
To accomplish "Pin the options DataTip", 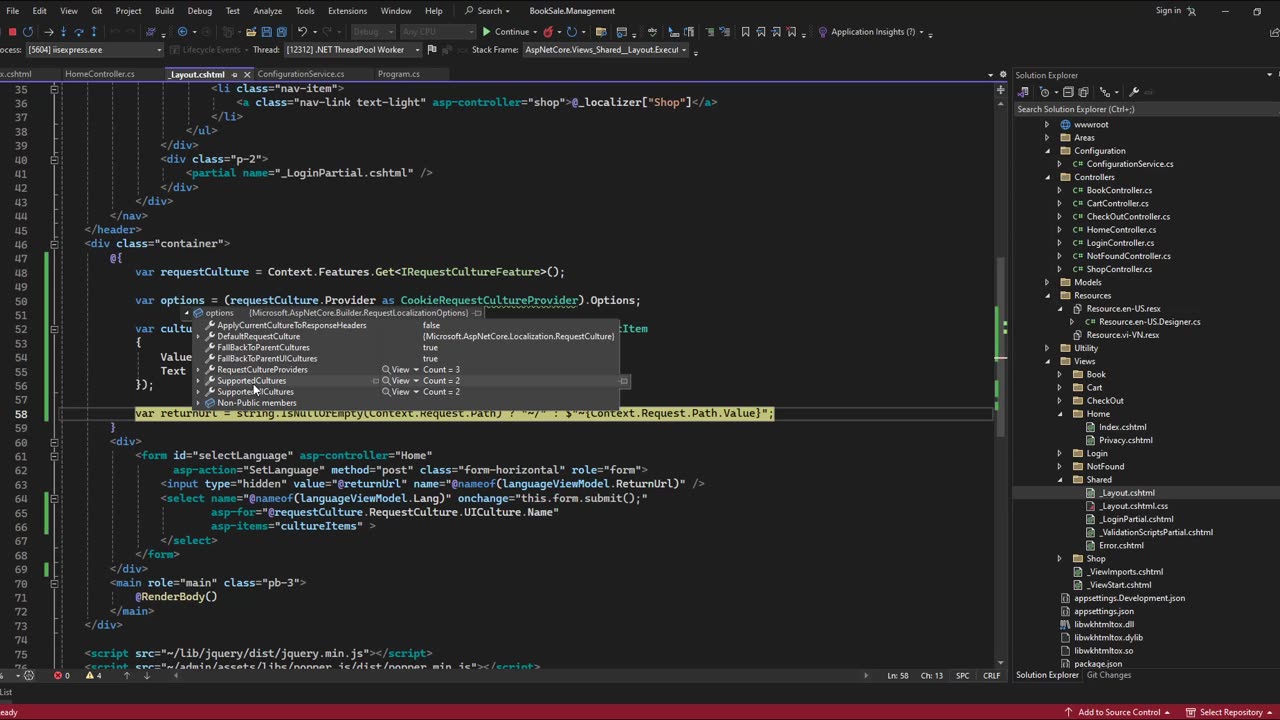I will (477, 313).
